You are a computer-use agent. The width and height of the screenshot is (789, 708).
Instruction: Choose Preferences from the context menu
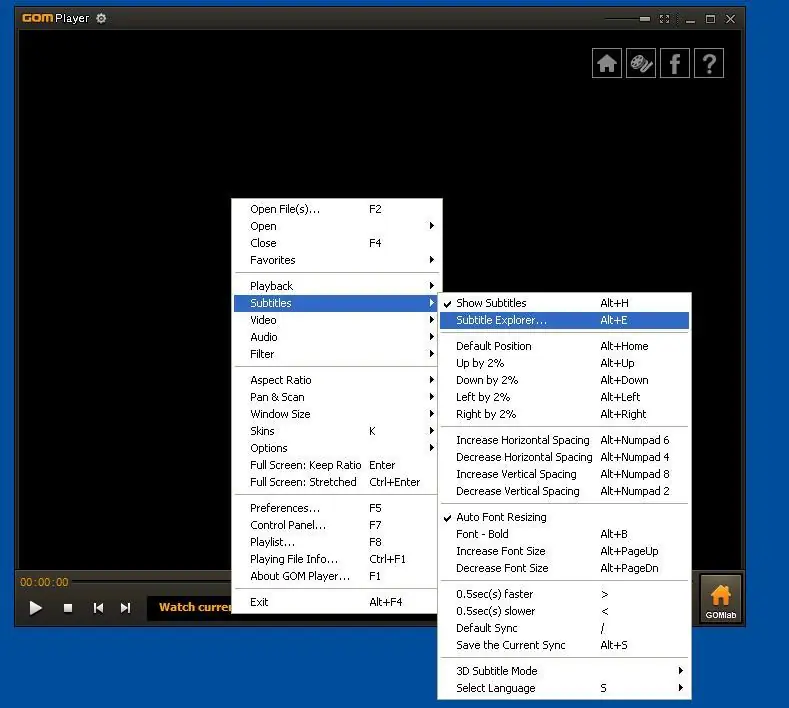(285, 508)
